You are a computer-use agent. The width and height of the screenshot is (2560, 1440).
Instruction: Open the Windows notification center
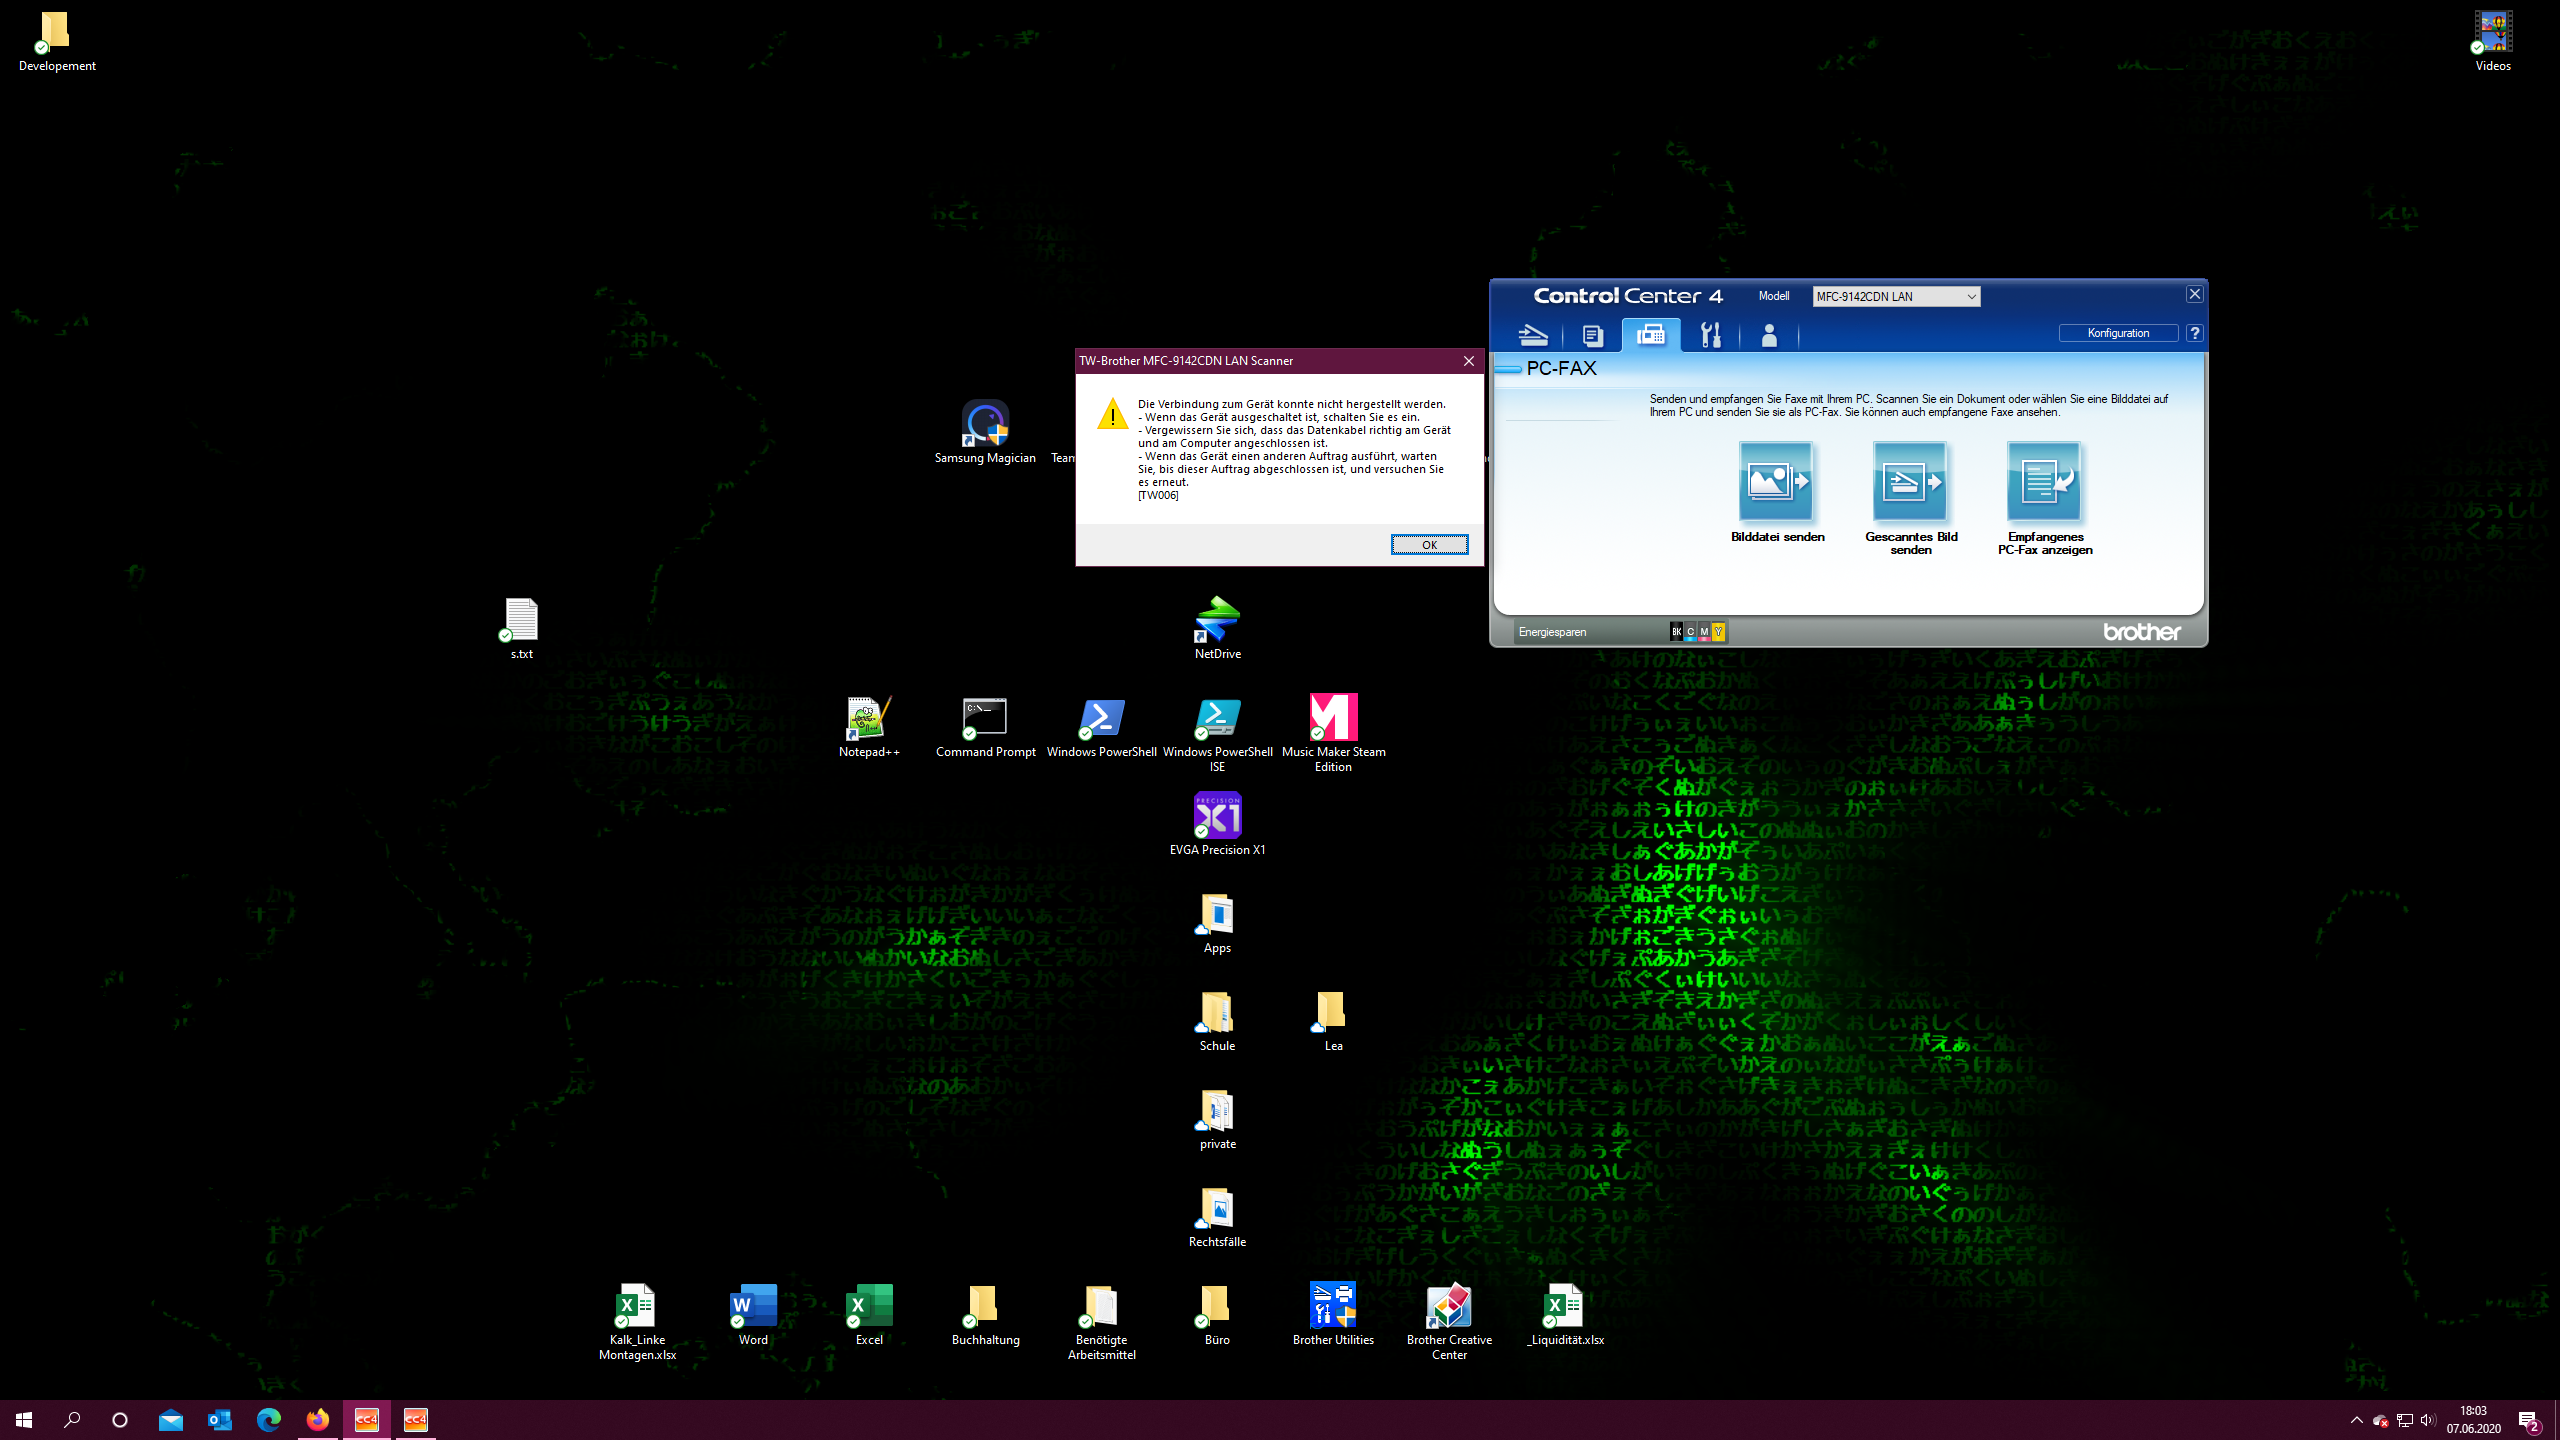(2529, 1420)
